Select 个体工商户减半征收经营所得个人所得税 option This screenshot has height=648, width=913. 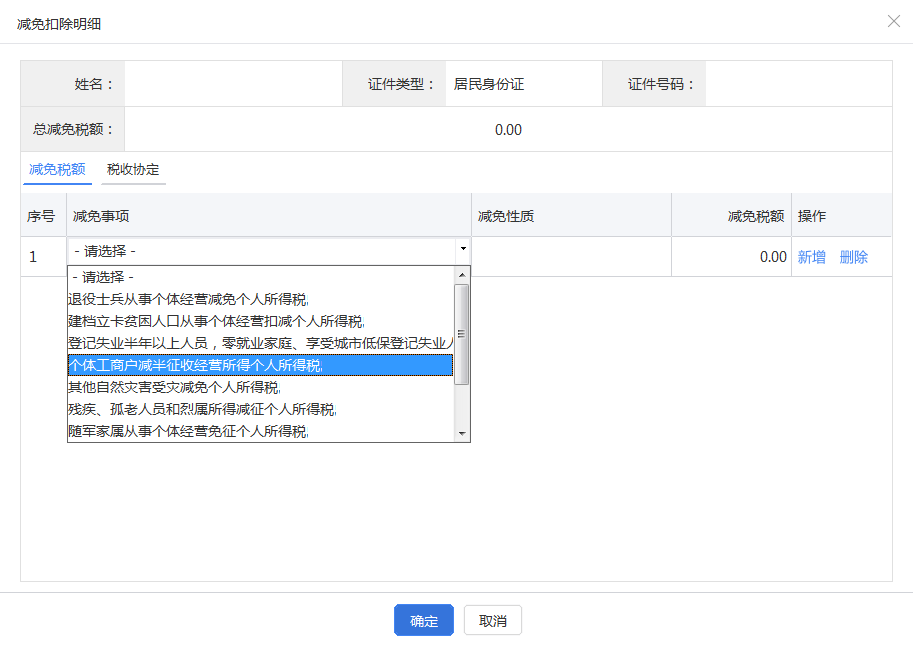(261, 366)
